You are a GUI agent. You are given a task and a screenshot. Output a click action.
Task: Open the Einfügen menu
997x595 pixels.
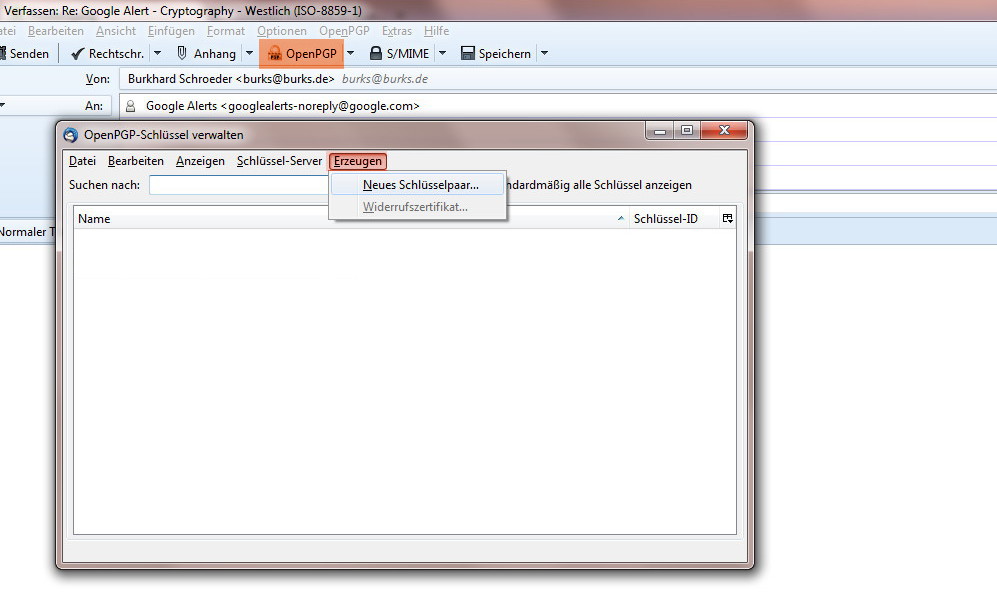point(171,31)
